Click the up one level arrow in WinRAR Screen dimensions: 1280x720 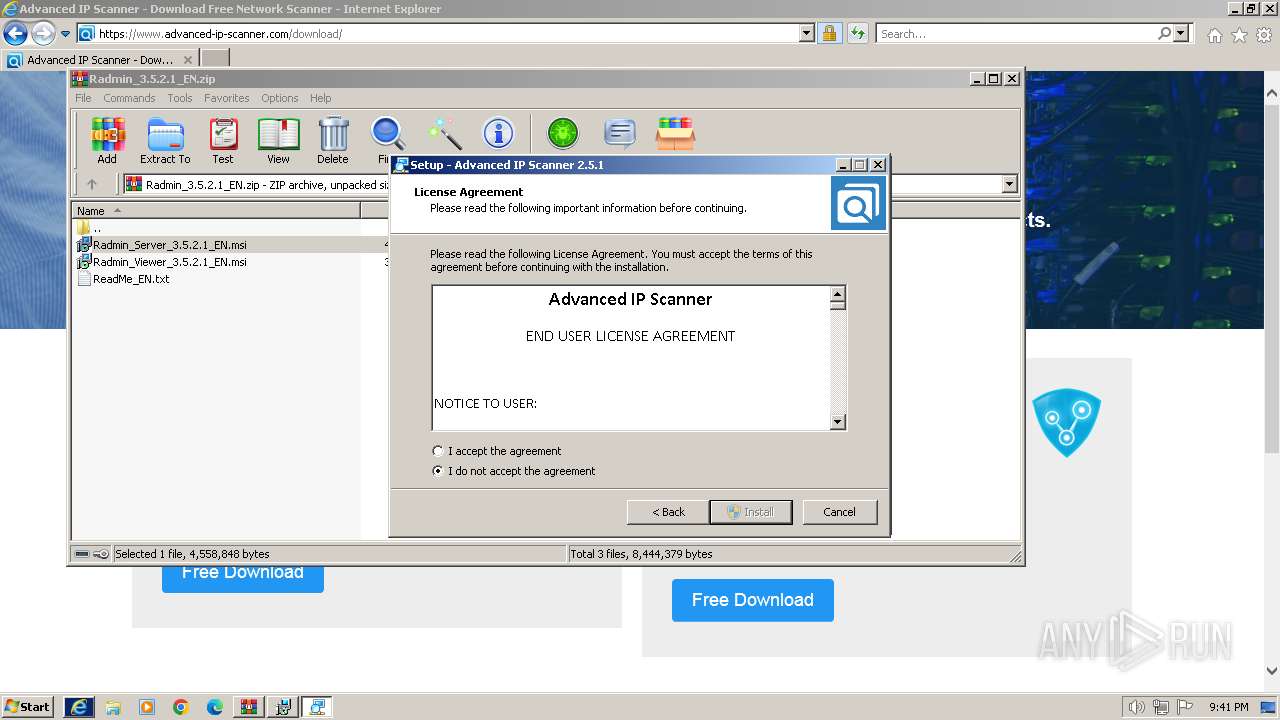tap(92, 184)
